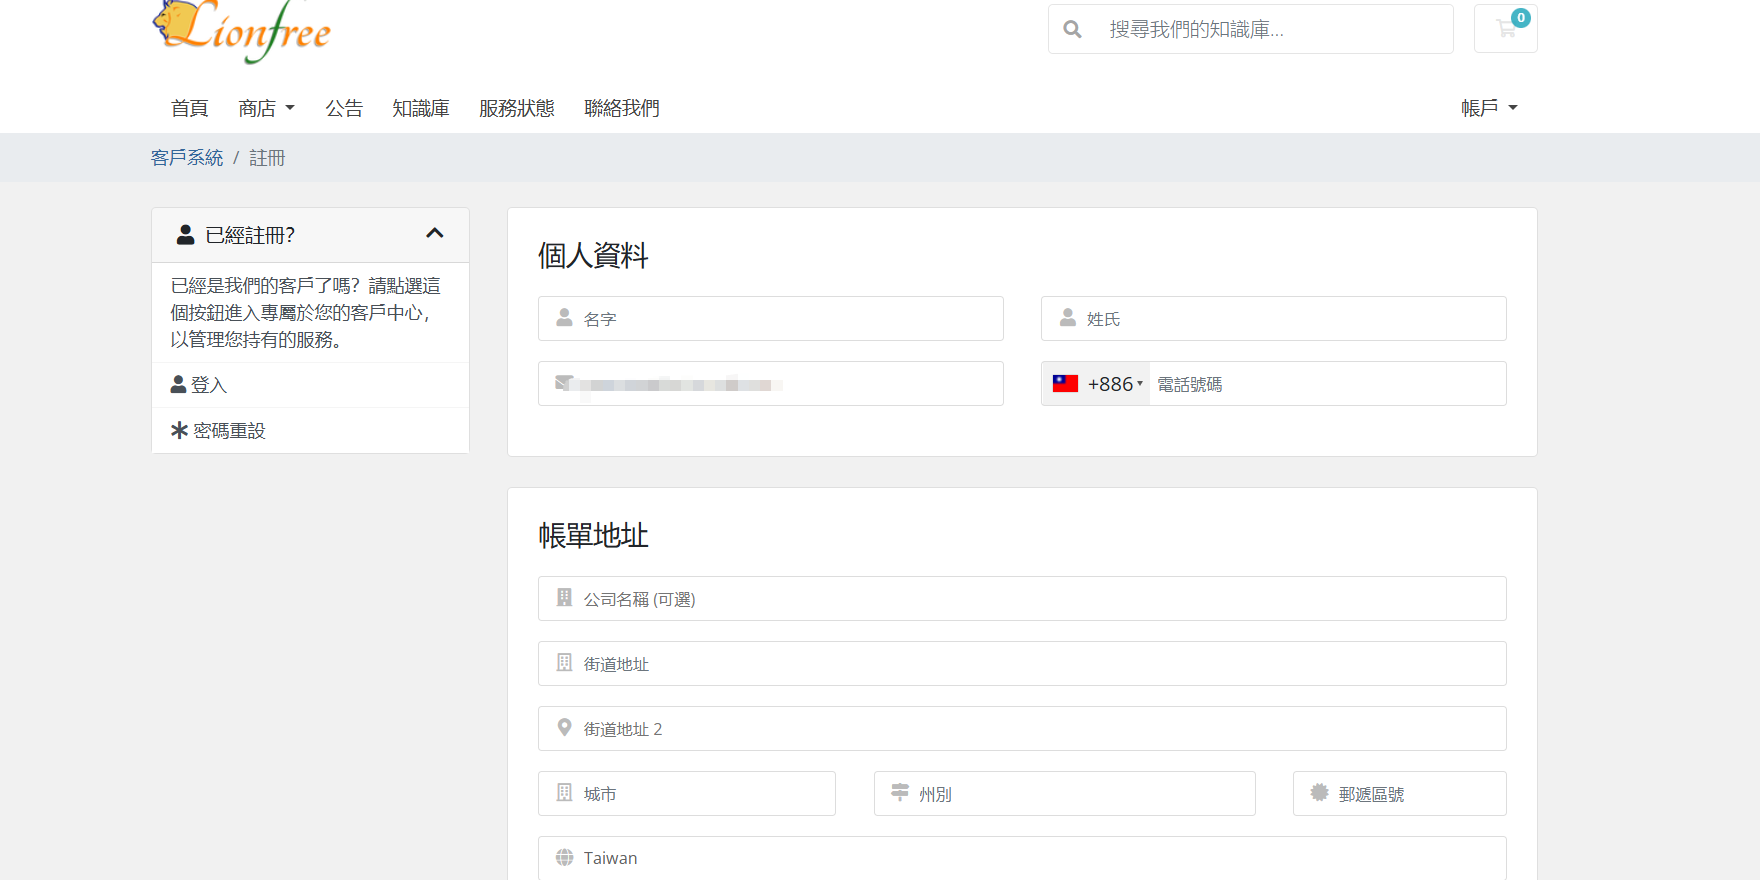Open the shopping cart icon
Viewport: 1760px width, 880px height.
click(x=1505, y=28)
